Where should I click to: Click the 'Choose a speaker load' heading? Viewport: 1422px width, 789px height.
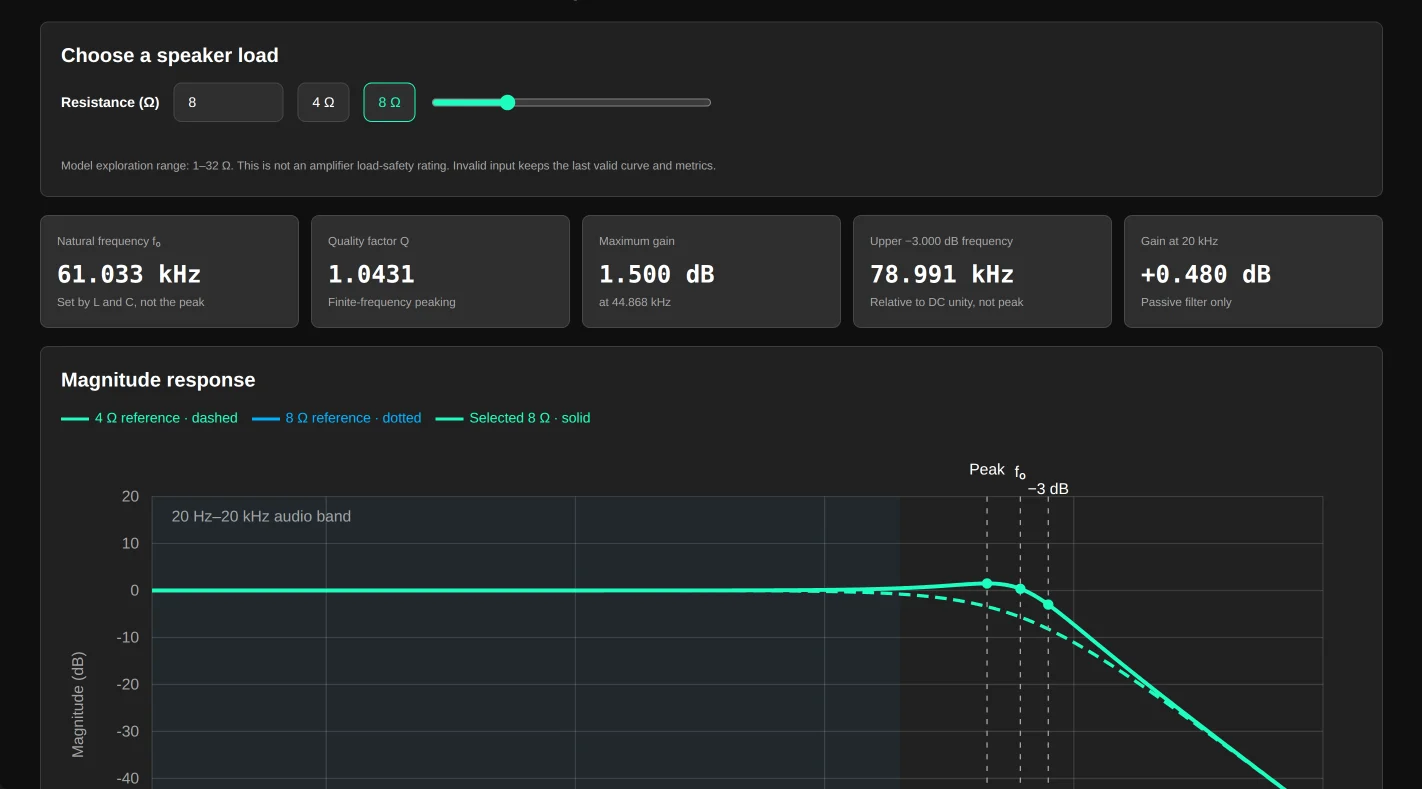[x=170, y=55]
